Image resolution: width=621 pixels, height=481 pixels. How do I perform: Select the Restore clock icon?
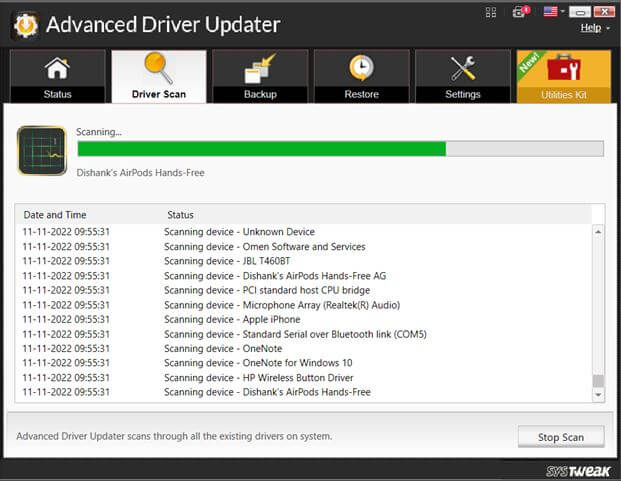pyautogui.click(x=361, y=69)
